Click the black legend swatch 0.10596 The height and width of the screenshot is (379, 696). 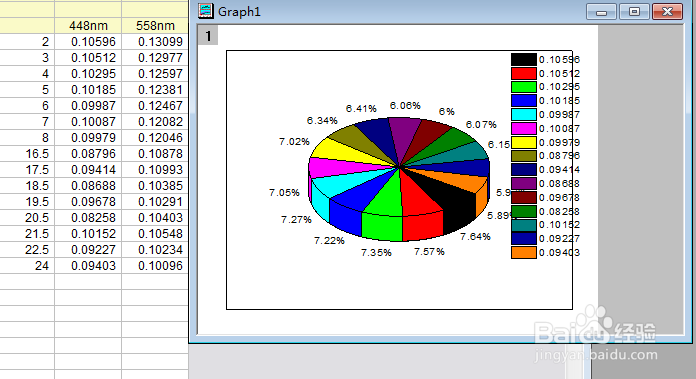[x=524, y=59]
